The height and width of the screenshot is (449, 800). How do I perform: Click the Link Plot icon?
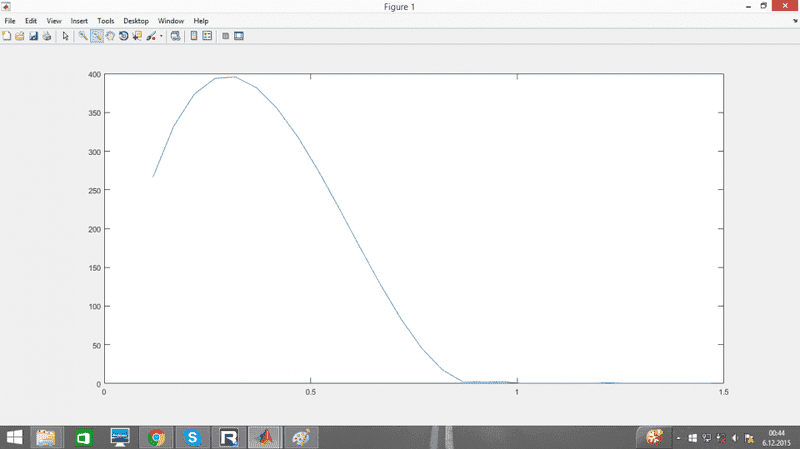point(175,36)
